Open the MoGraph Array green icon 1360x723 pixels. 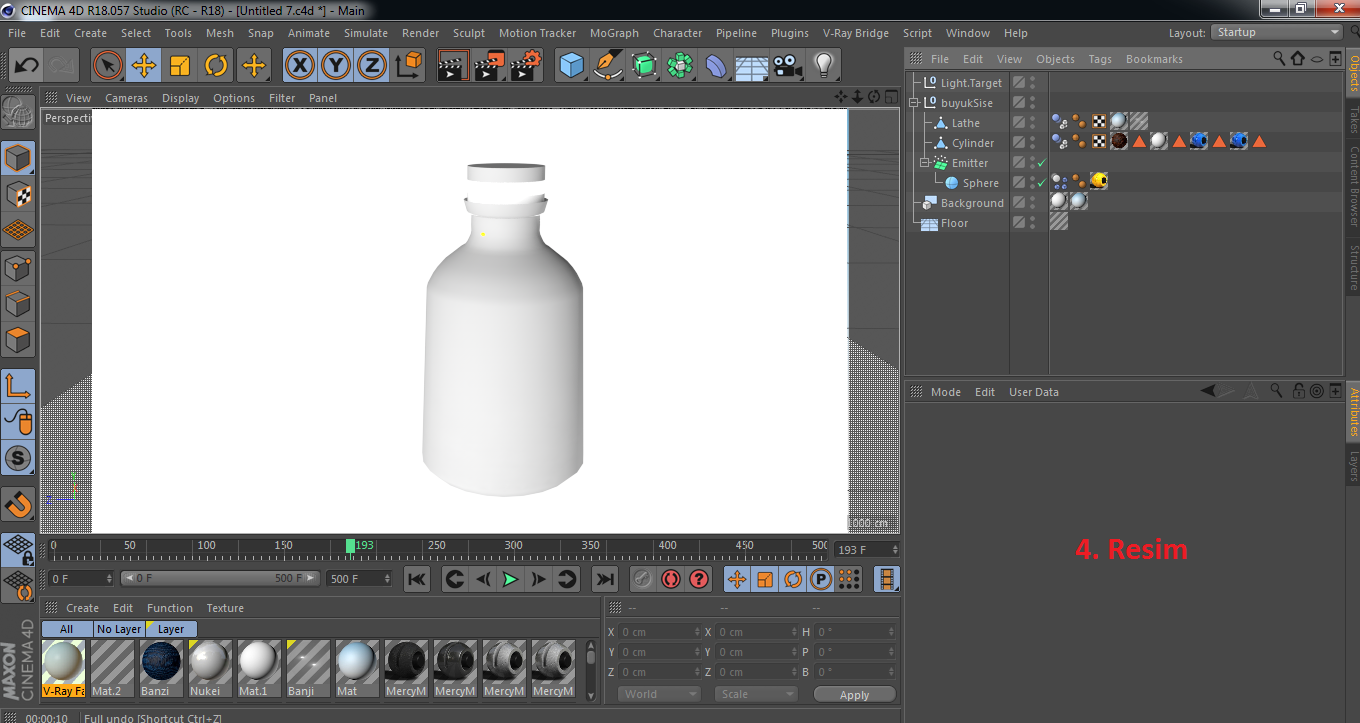tap(680, 66)
